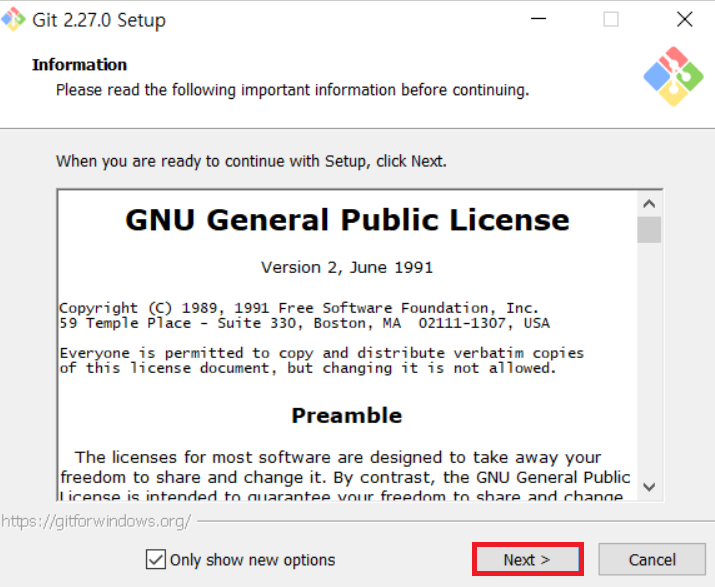This screenshot has height=587, width=715.
Task: Click the license scrollbar down arrow
Action: coord(649,487)
